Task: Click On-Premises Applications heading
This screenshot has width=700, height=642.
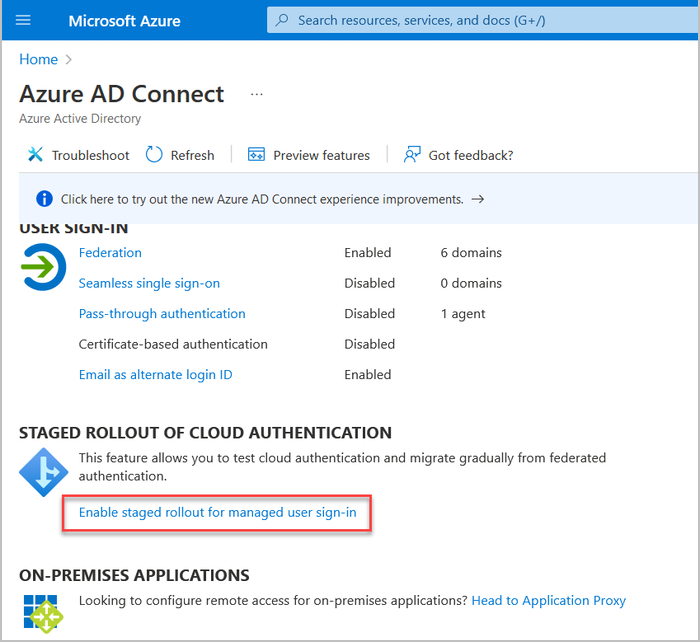Action: pyautogui.click(x=134, y=575)
